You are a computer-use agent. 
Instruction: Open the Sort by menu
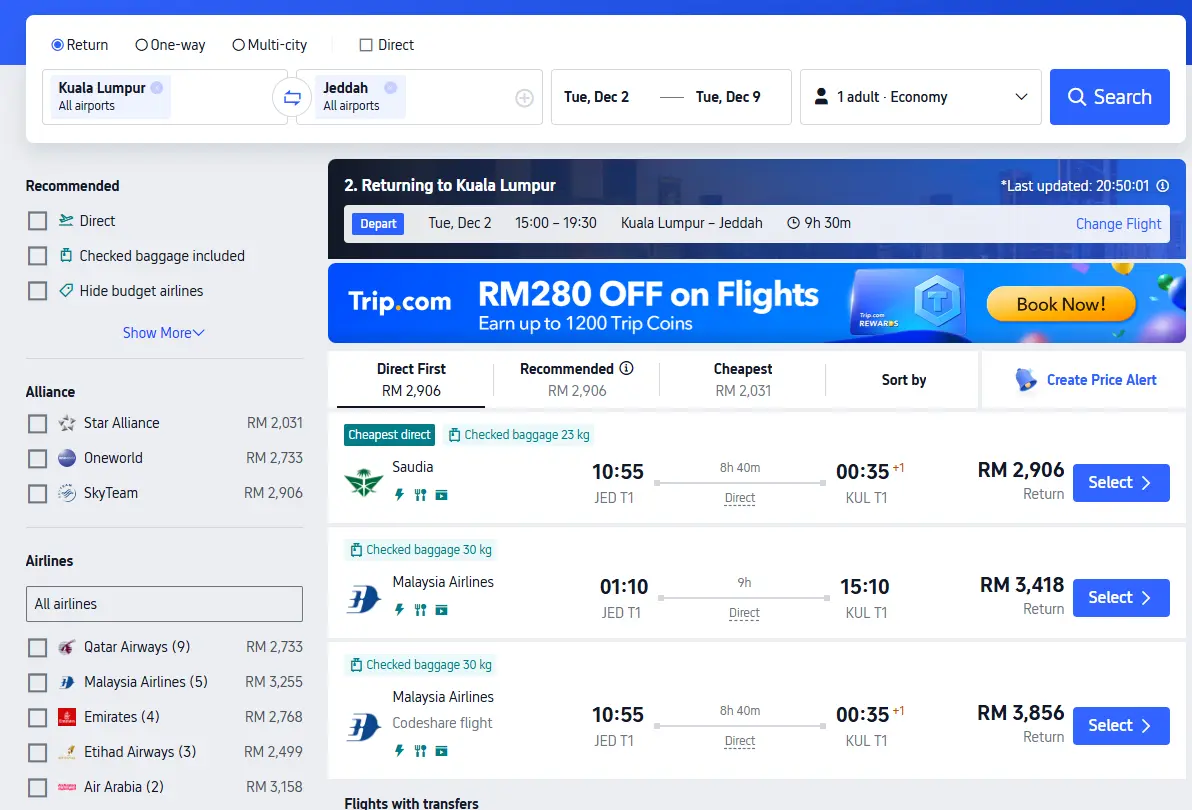click(903, 380)
